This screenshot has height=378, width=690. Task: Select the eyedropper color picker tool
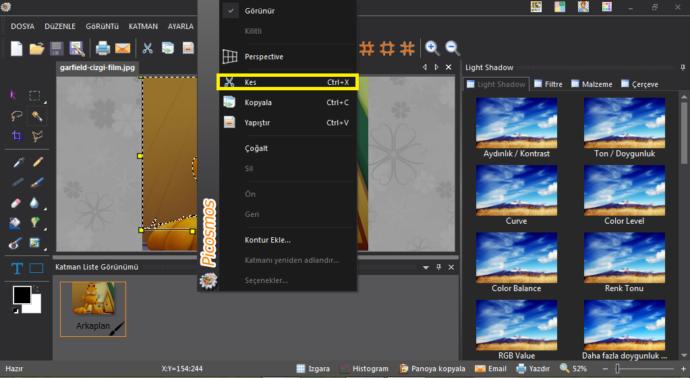pyautogui.click(x=18, y=162)
